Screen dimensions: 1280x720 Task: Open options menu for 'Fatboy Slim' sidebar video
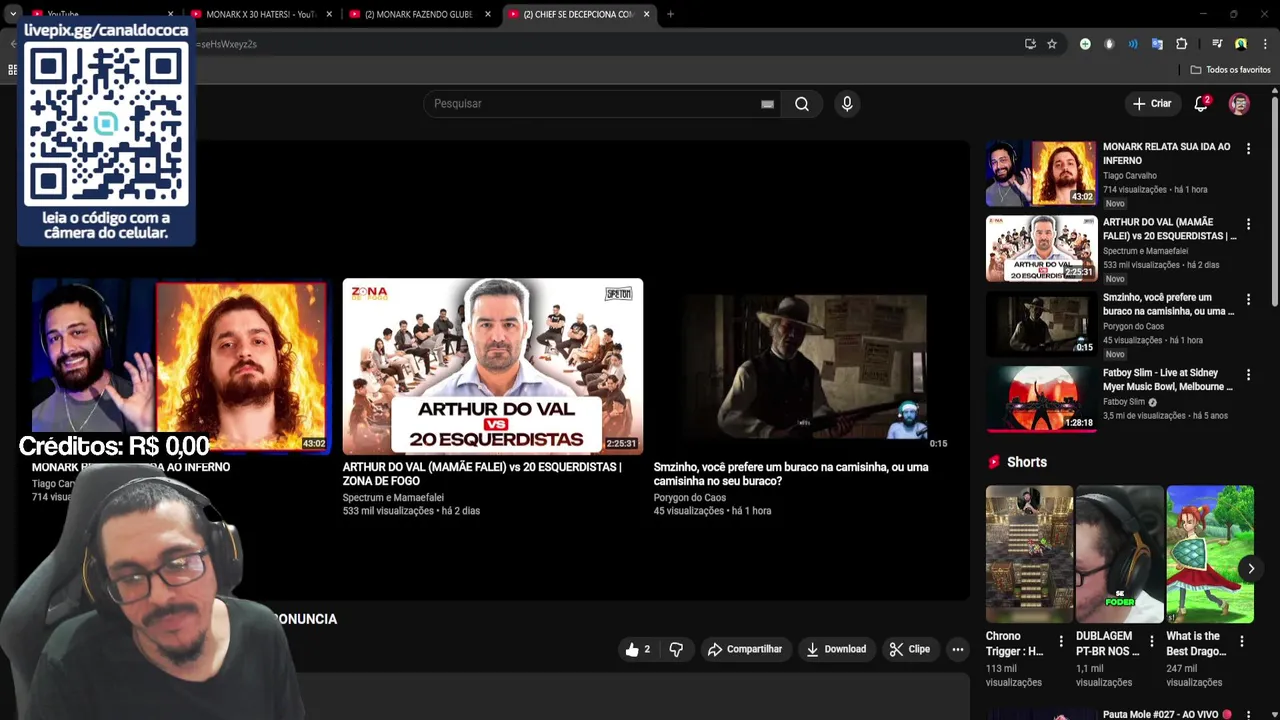tap(1248, 375)
